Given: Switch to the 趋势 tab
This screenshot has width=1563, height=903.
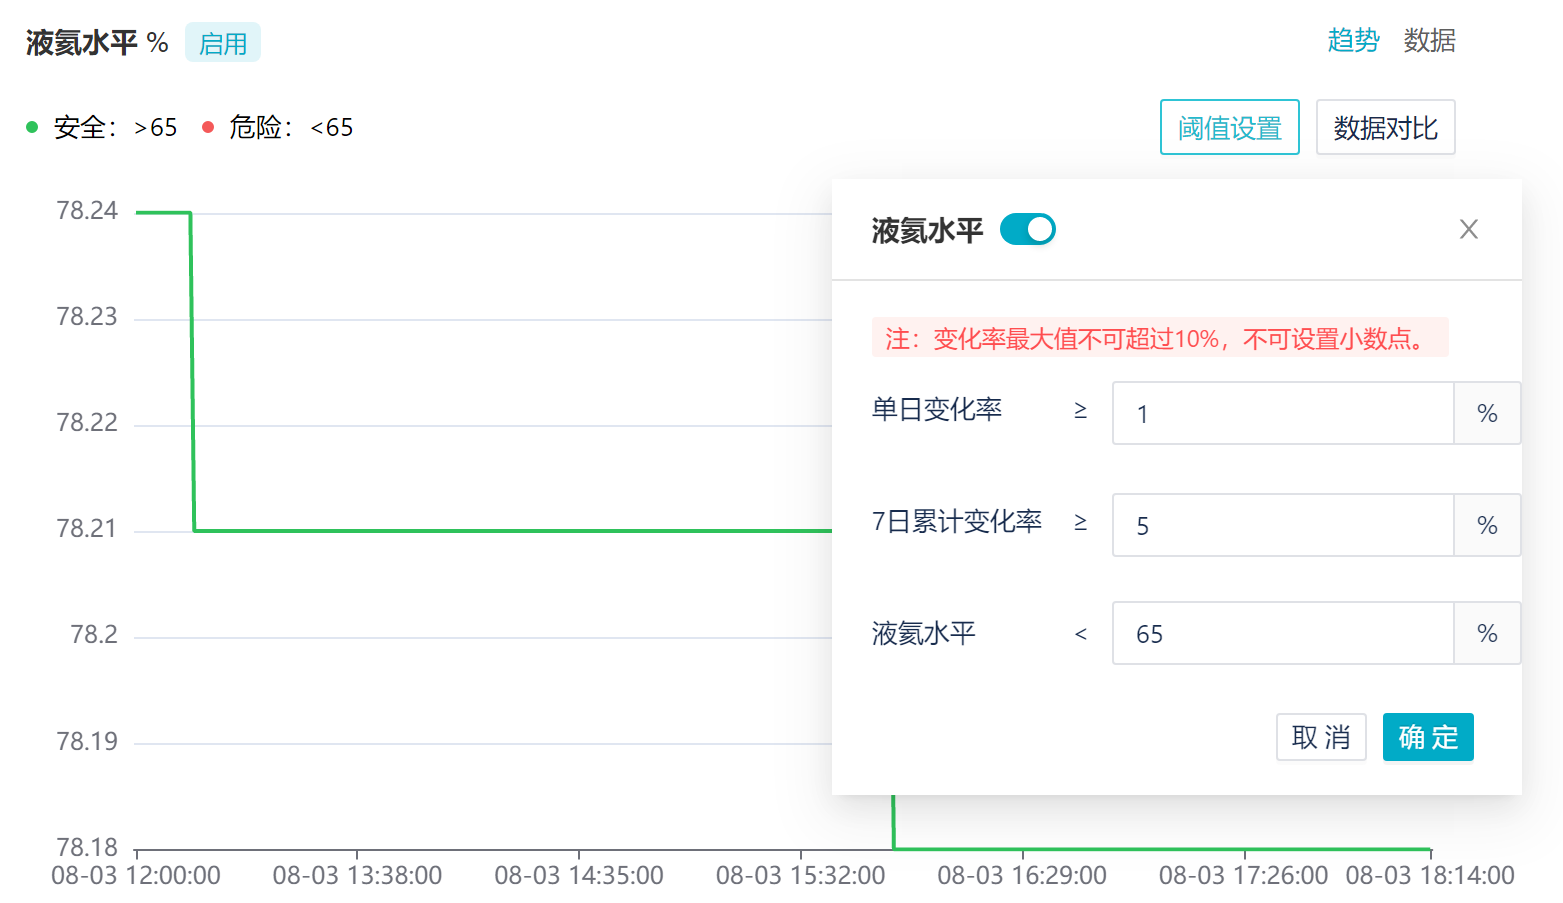Looking at the screenshot, I should pyautogui.click(x=1353, y=41).
